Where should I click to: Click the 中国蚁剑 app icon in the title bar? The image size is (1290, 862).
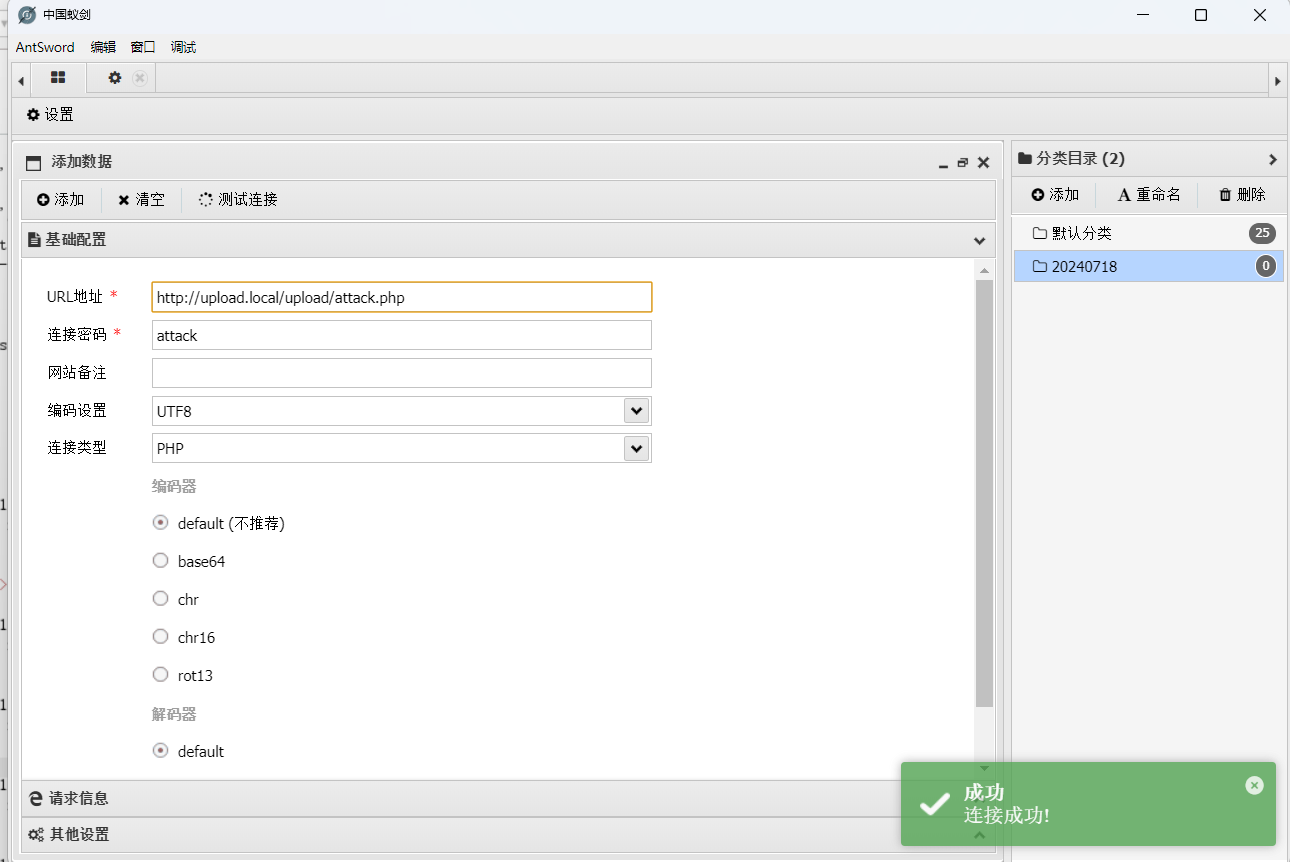coord(27,15)
